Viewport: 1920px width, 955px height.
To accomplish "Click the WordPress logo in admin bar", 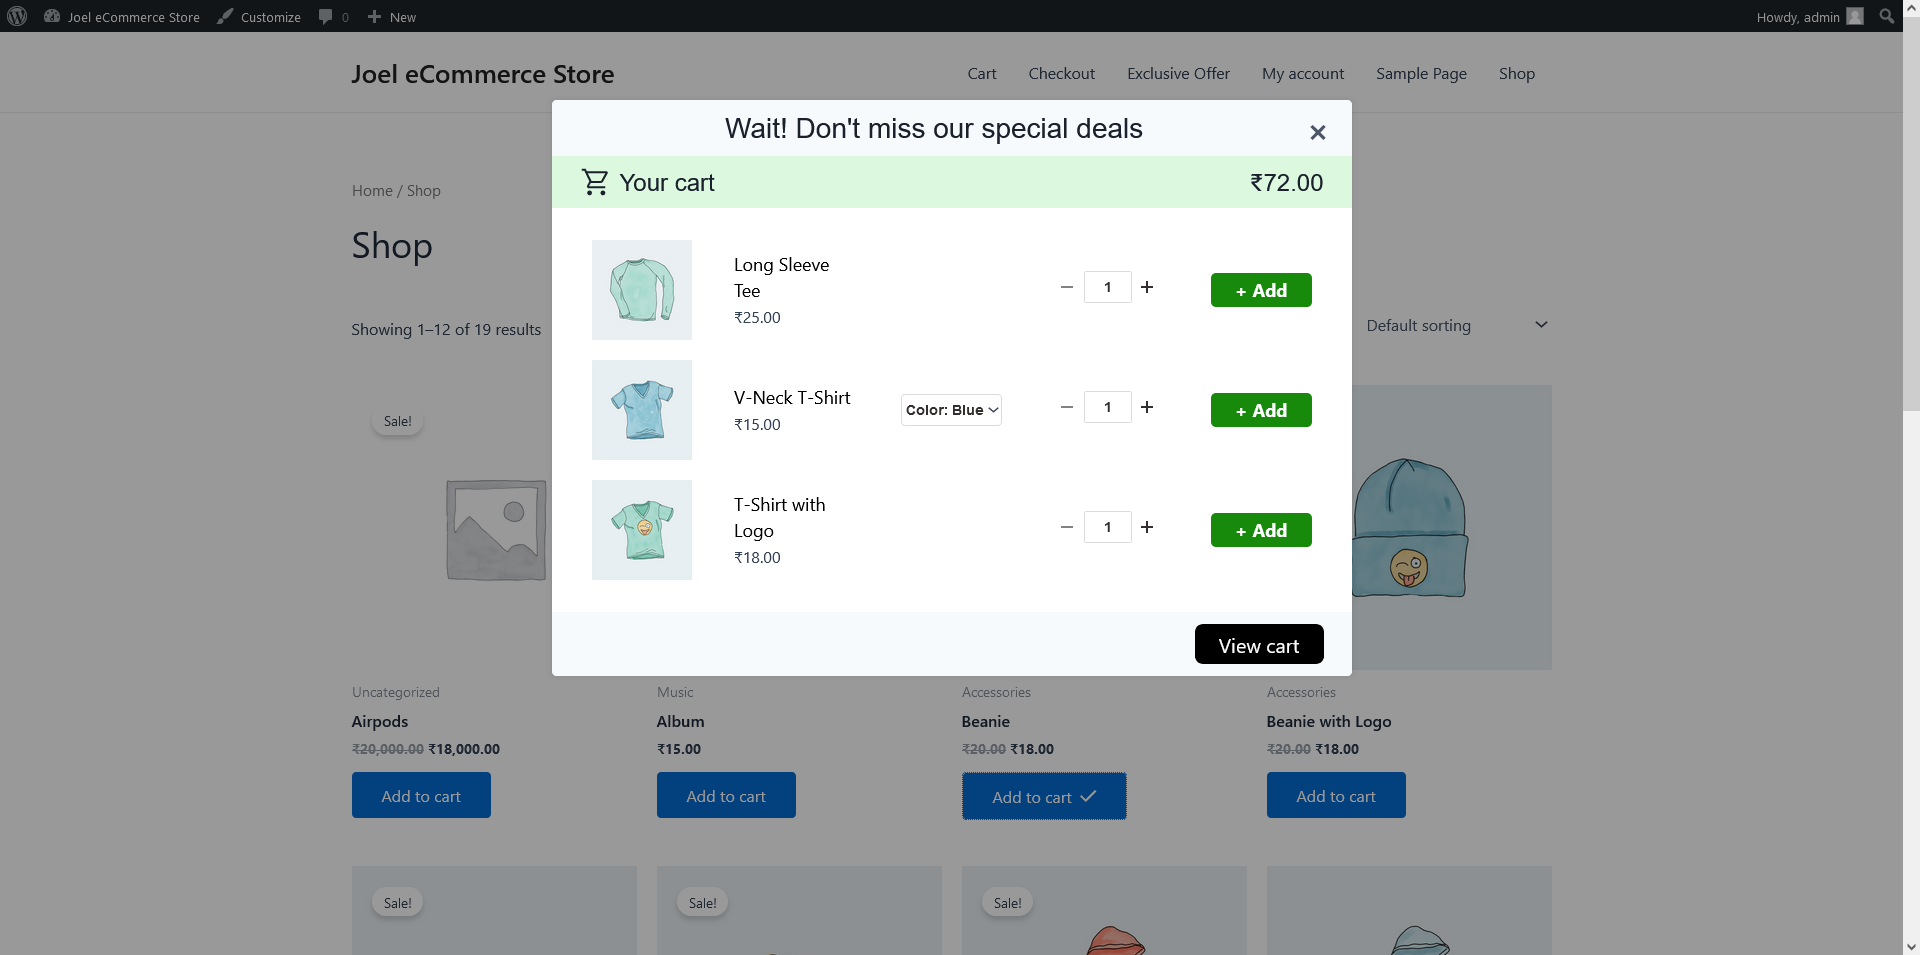I will (x=17, y=16).
